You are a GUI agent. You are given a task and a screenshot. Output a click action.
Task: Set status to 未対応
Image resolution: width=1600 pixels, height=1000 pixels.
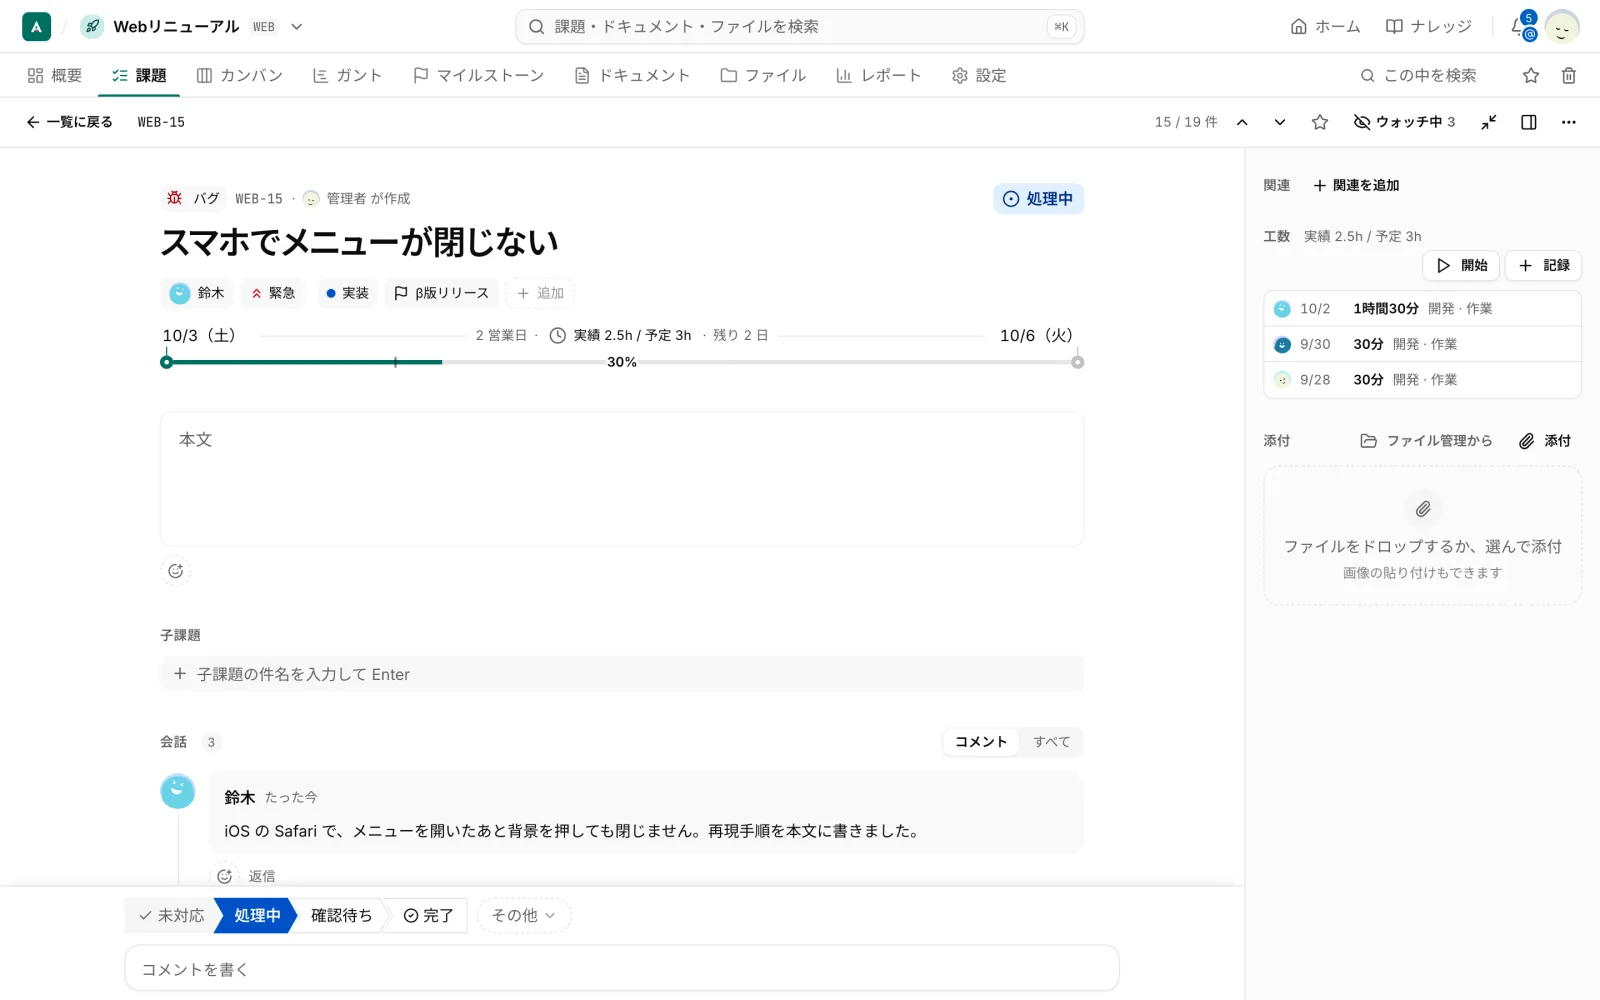click(x=171, y=915)
